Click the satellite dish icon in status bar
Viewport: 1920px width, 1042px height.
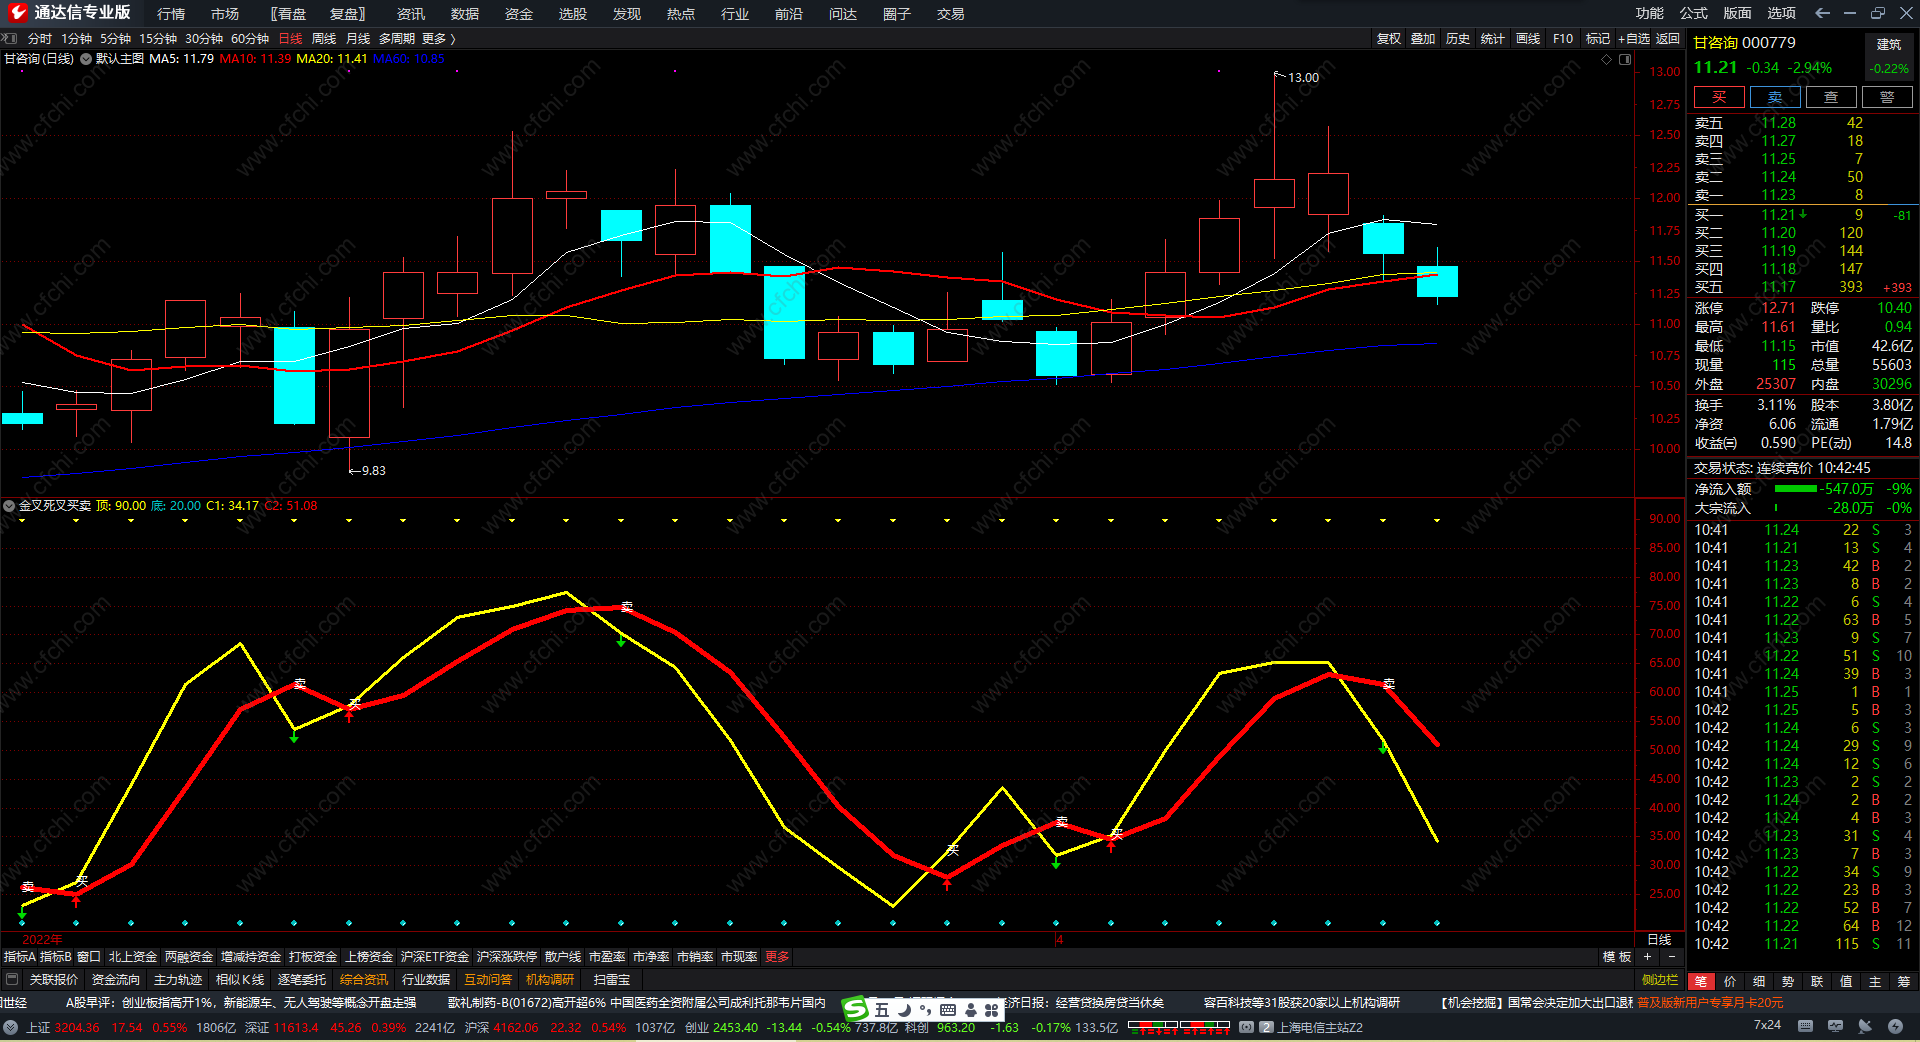[1865, 1026]
